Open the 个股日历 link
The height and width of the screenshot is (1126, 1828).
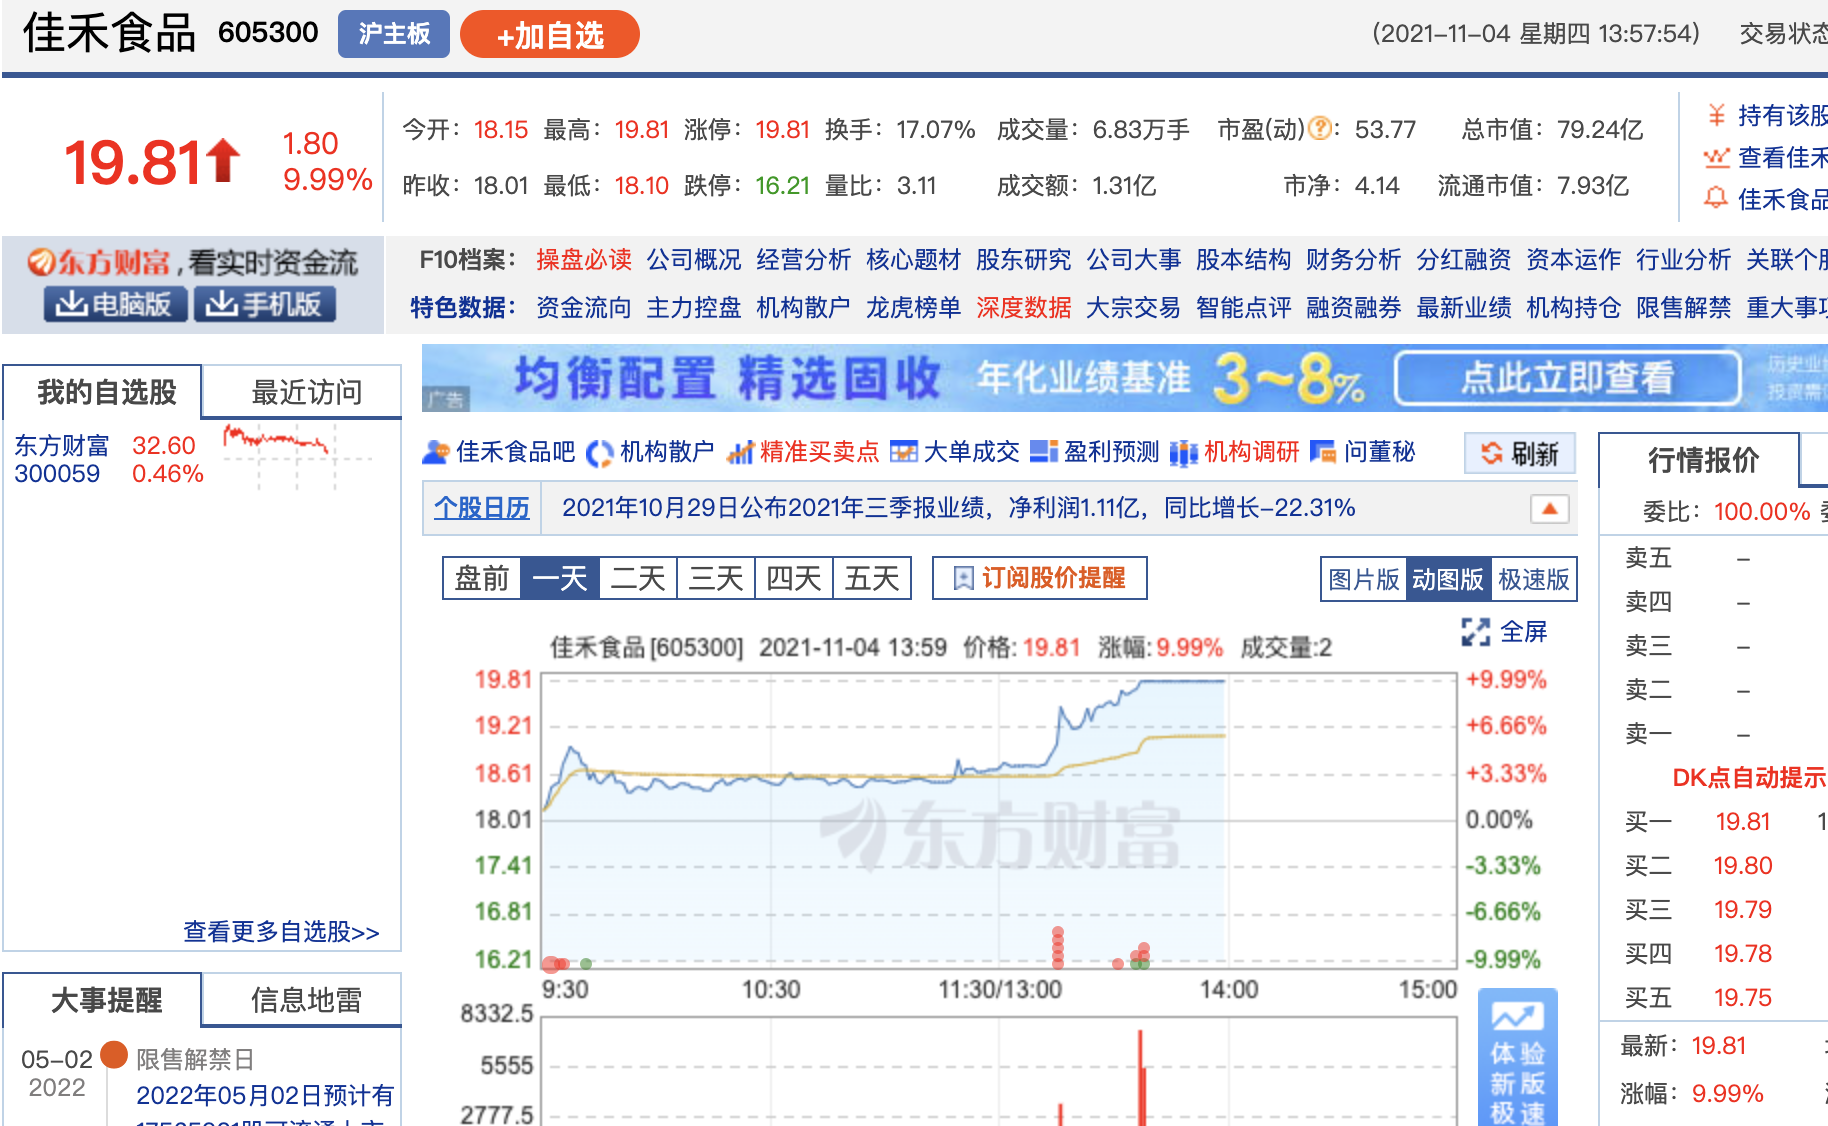pyautogui.click(x=482, y=508)
